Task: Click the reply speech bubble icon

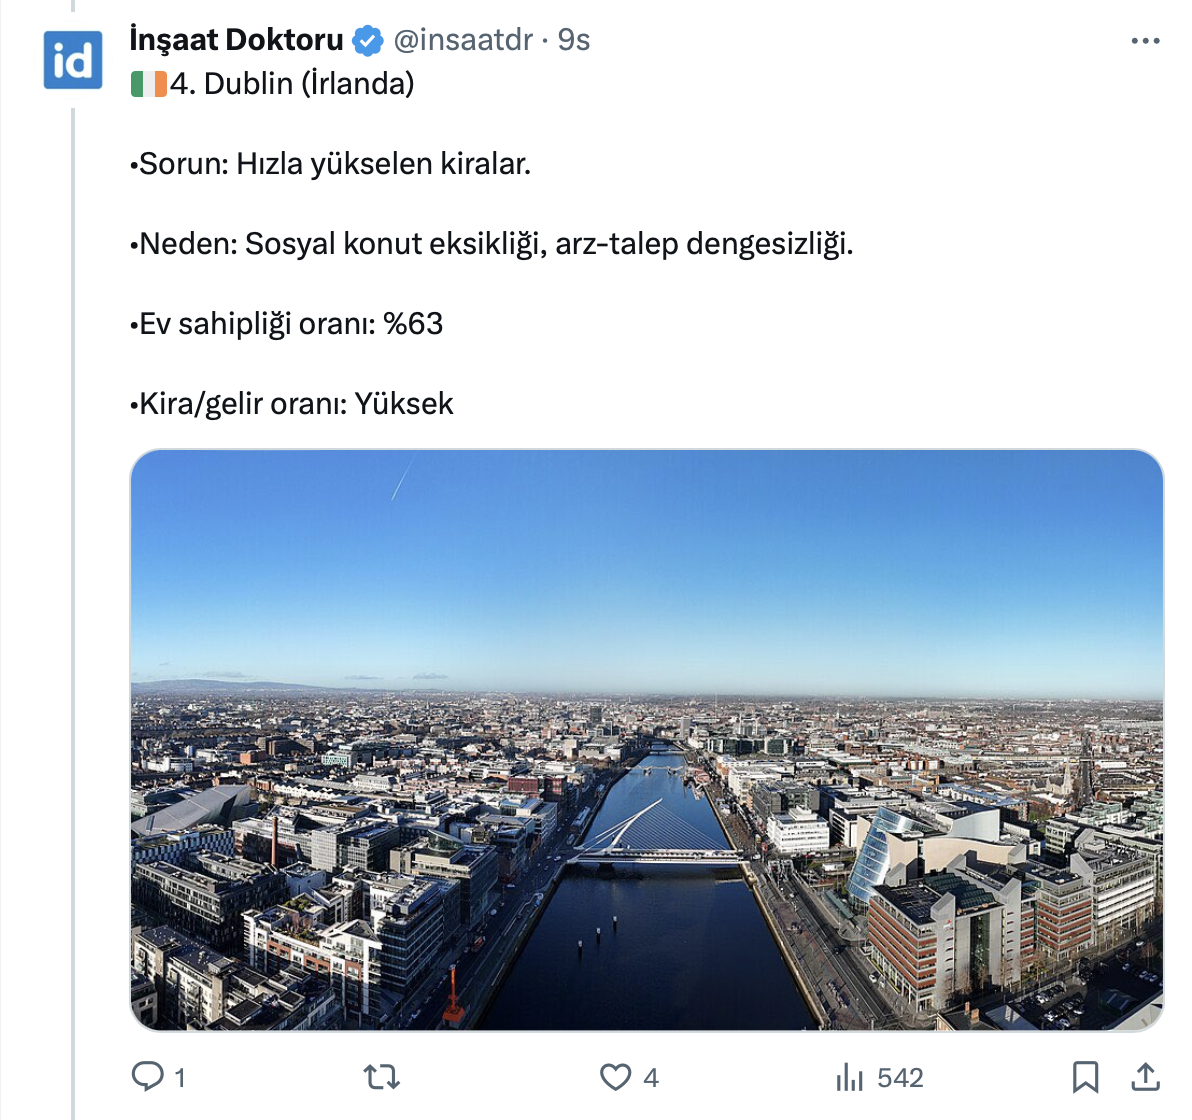Action: [148, 1077]
